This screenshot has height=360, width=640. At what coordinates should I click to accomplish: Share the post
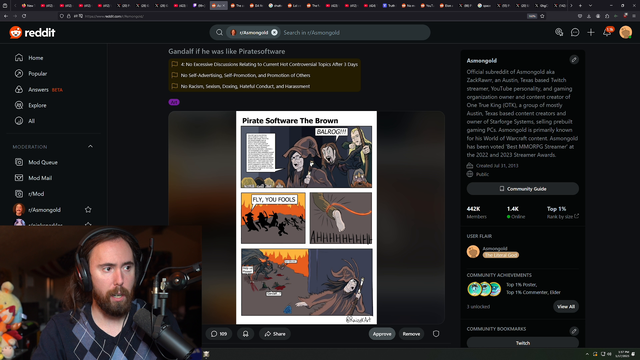[x=275, y=334]
